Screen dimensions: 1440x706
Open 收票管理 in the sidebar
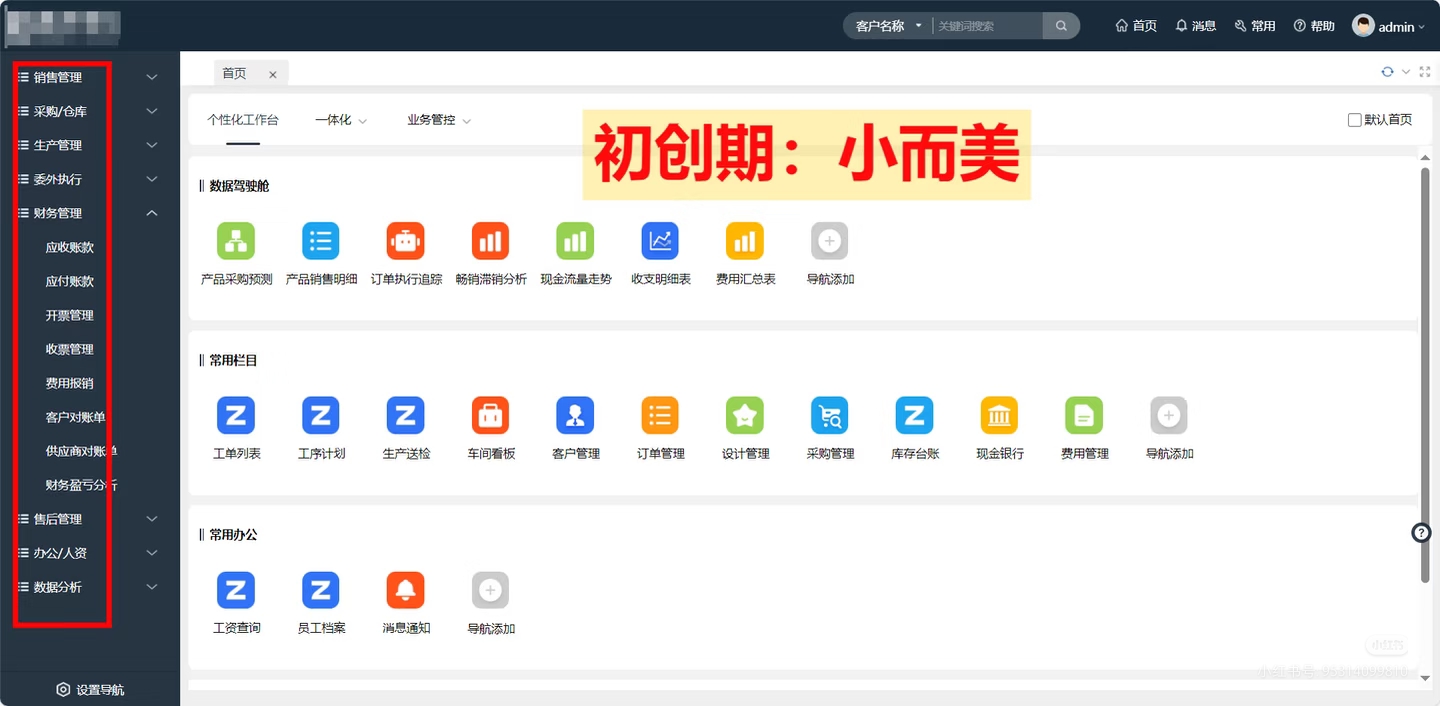[x=70, y=349]
